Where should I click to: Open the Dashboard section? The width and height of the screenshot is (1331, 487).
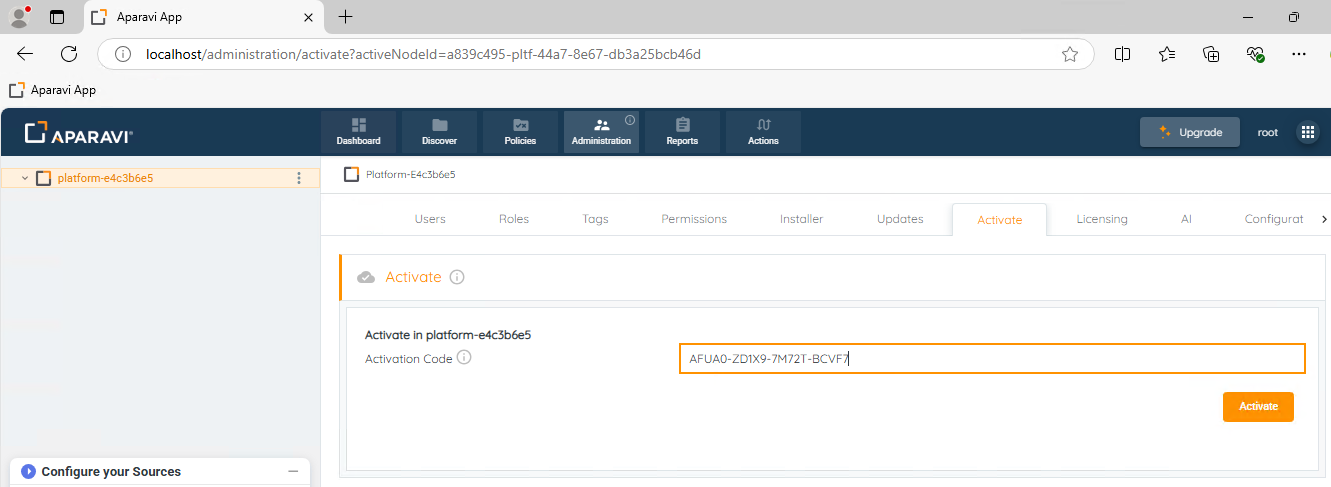(x=358, y=132)
